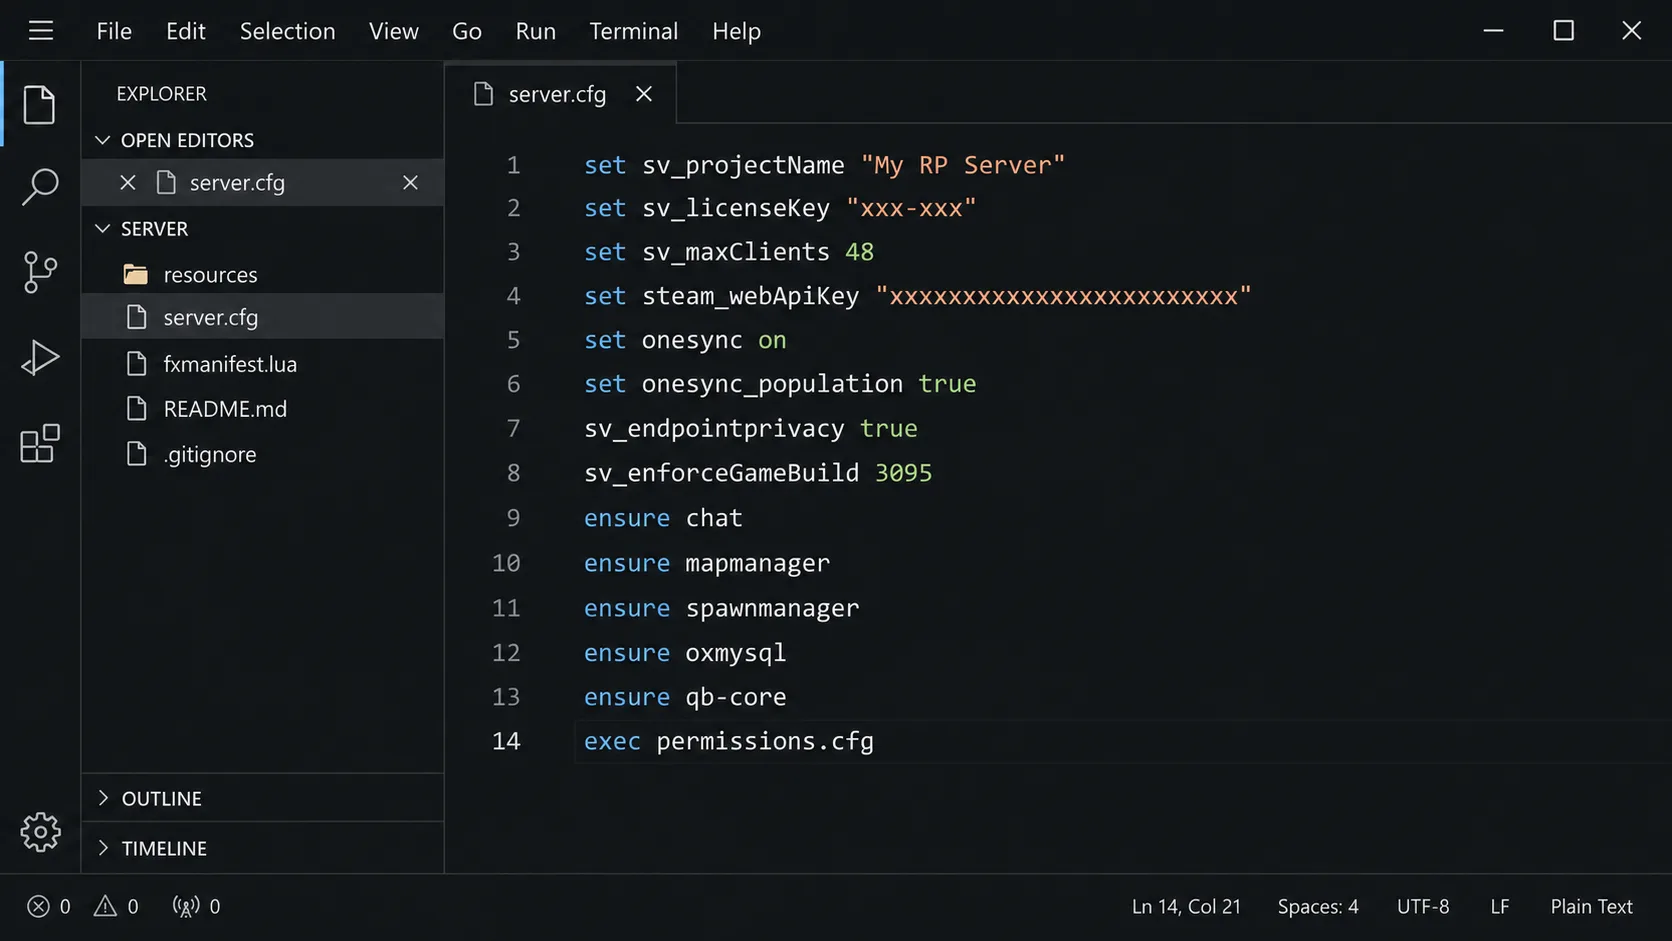Open the resources folder in tree

pos(262,274)
